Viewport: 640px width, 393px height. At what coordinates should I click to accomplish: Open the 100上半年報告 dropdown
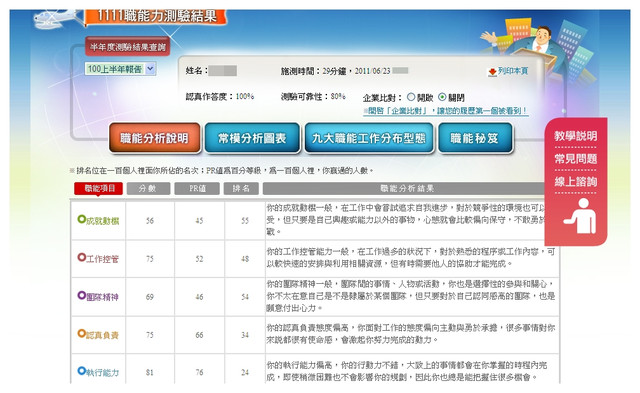click(120, 69)
